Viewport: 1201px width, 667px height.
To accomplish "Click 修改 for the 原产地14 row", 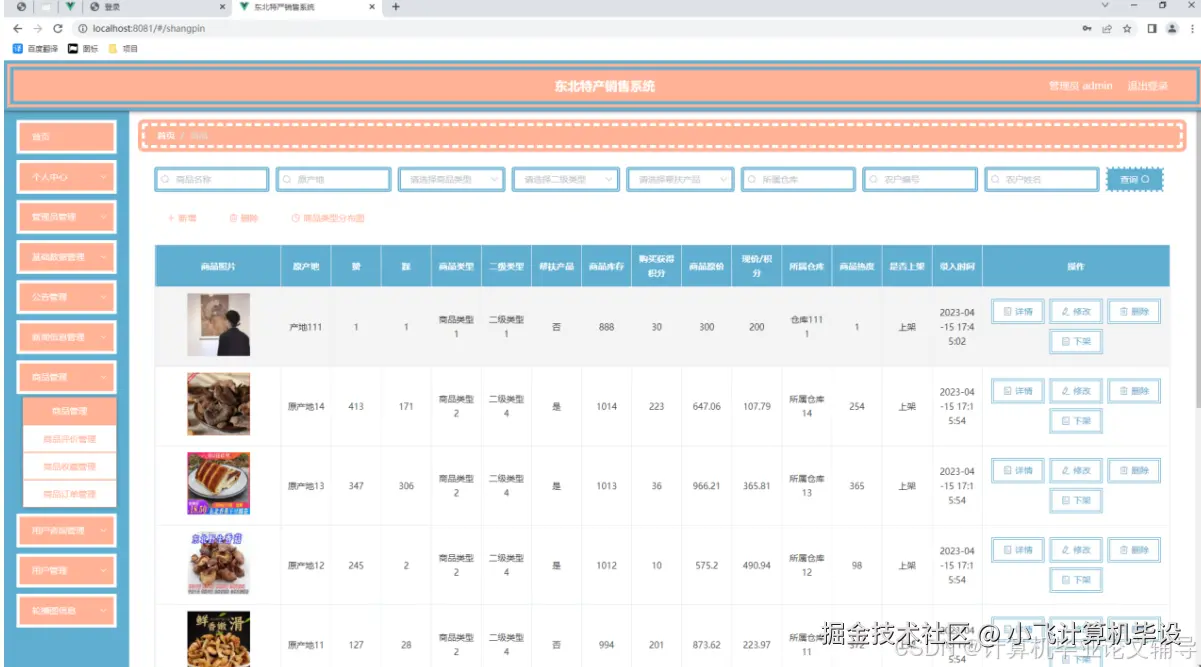I will point(1076,391).
